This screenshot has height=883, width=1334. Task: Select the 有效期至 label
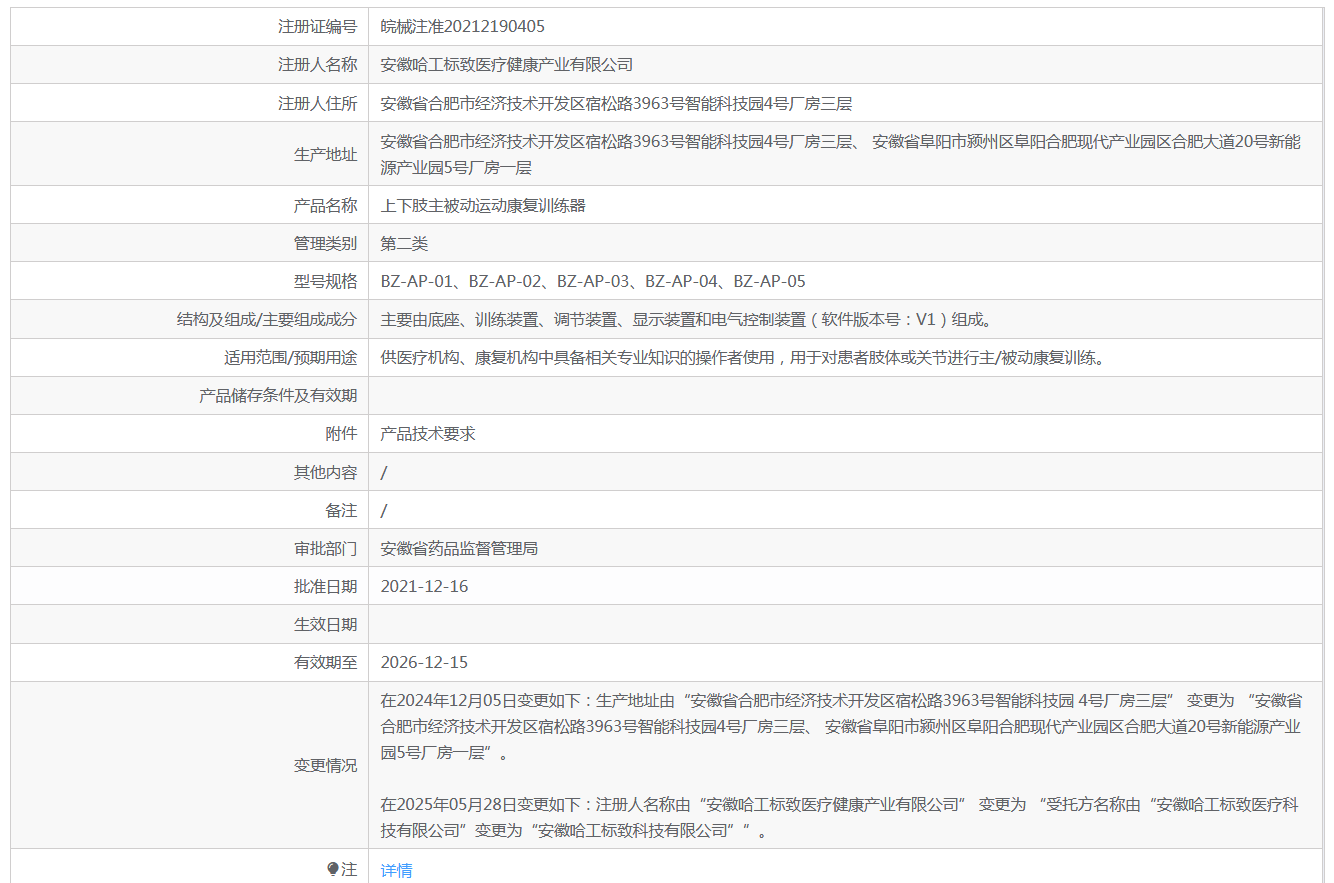325,662
